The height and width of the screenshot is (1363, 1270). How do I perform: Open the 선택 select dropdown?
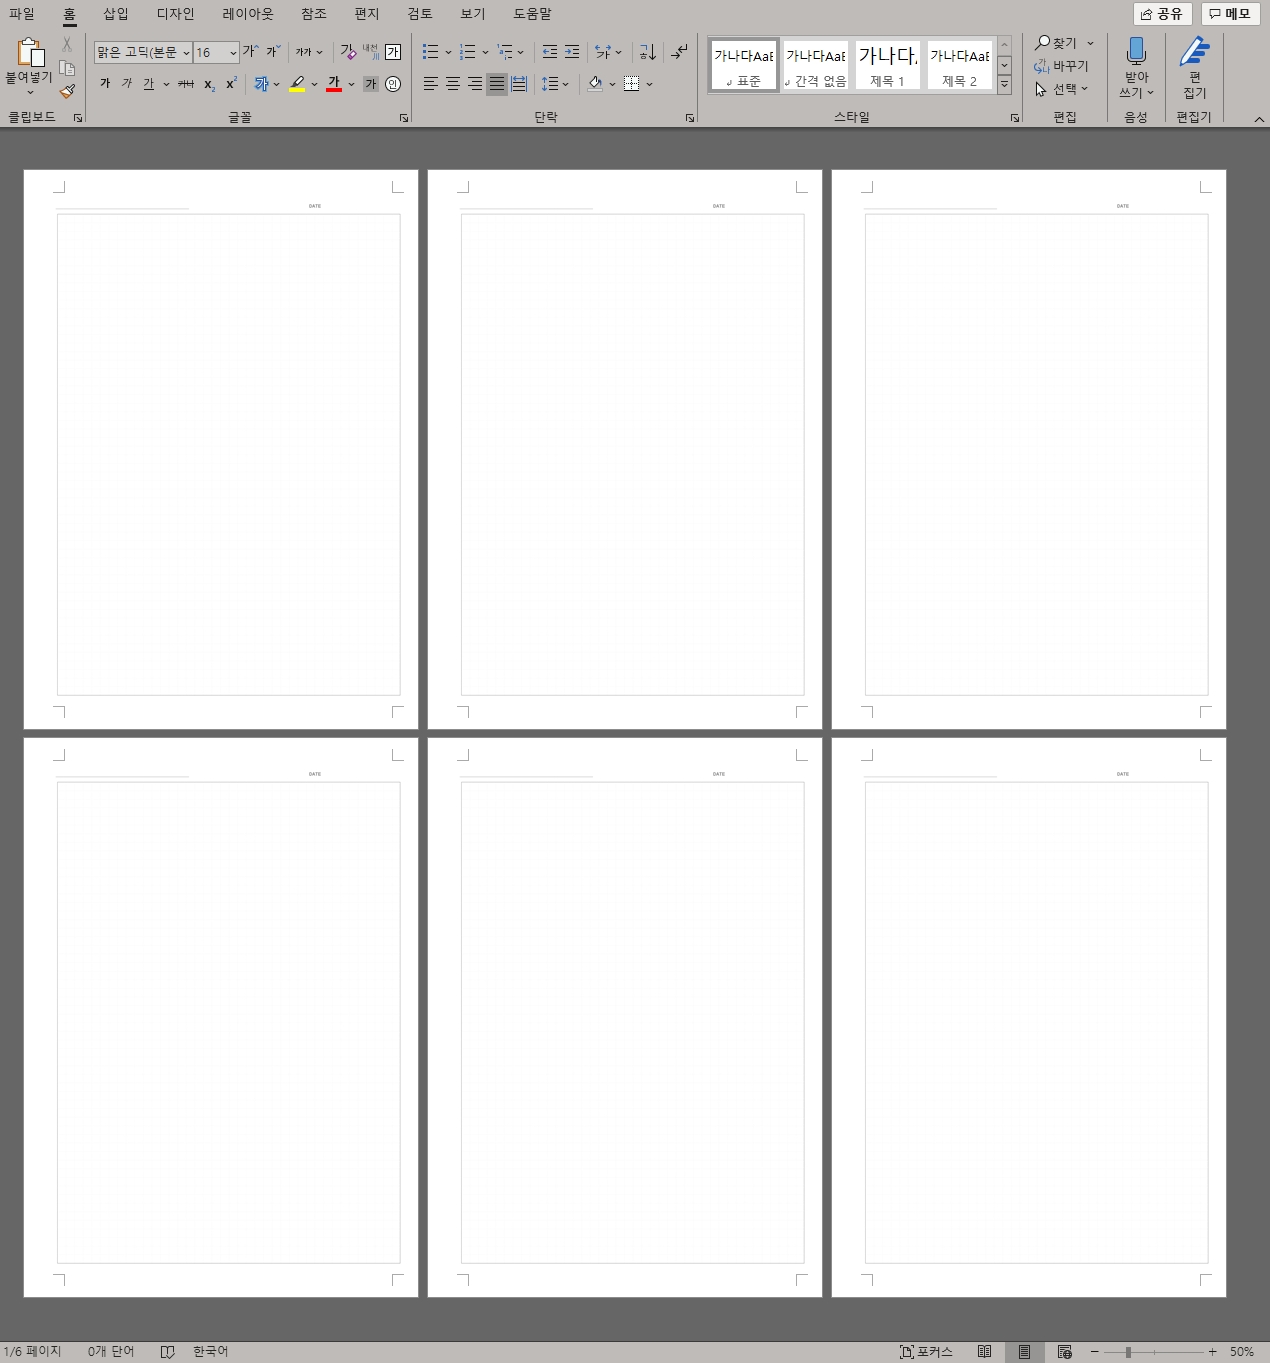(x=1062, y=89)
